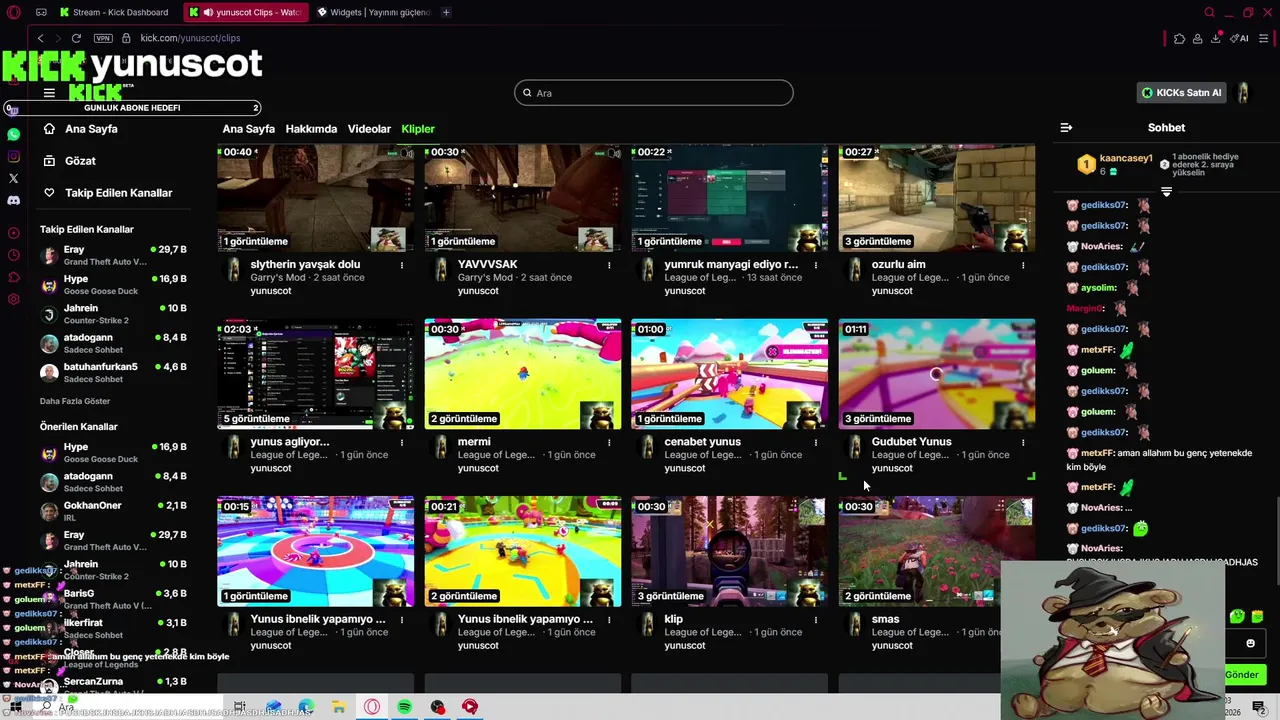The height and width of the screenshot is (720, 1280).
Task: Click kaancasey1 in chat leaderboard
Action: tap(1126, 159)
